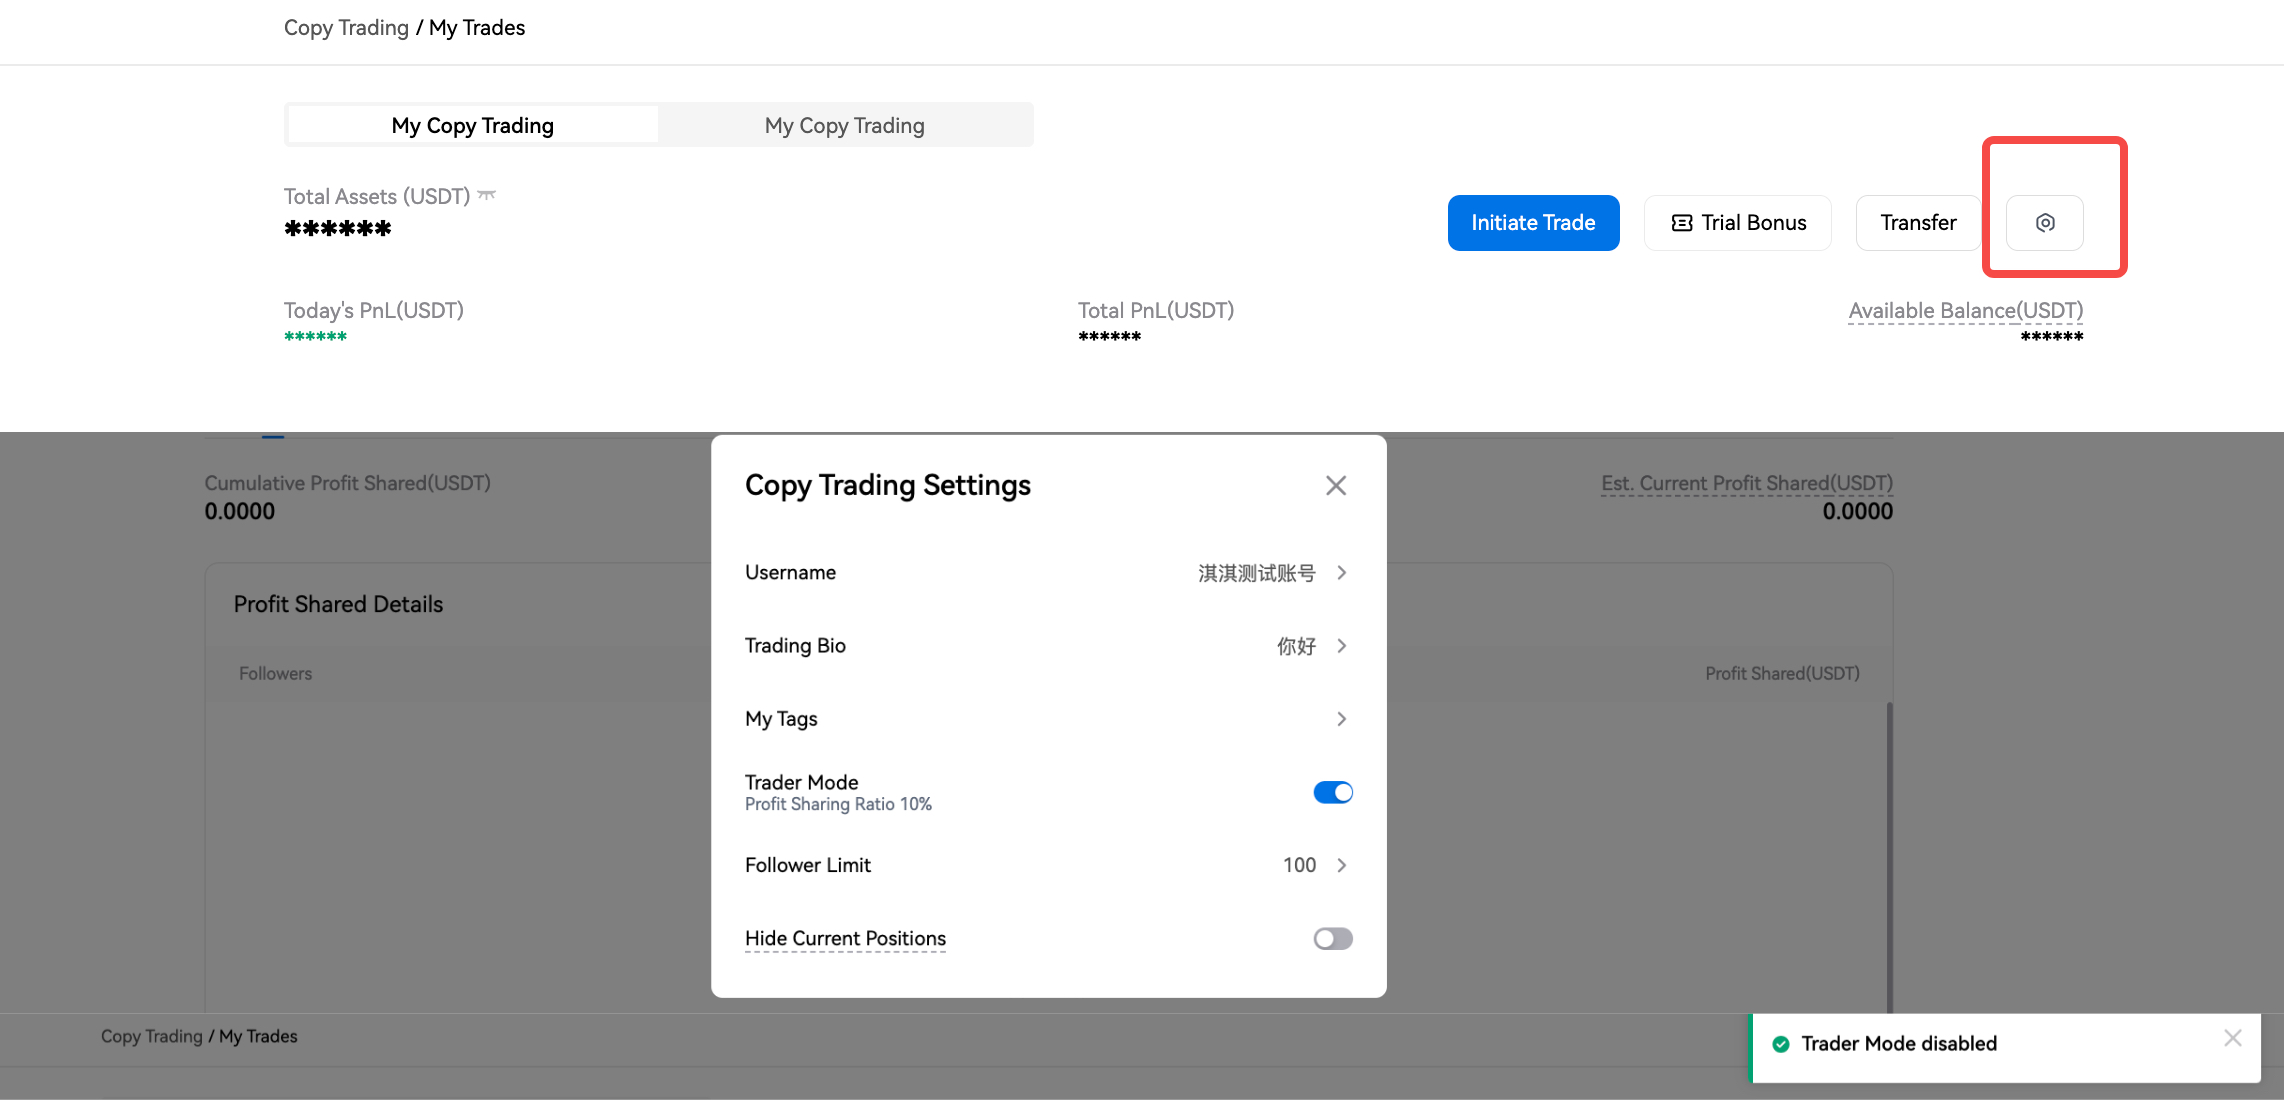This screenshot has width=2284, height=1100.
Task: Disable the Trader Mode switch
Action: [x=1333, y=792]
